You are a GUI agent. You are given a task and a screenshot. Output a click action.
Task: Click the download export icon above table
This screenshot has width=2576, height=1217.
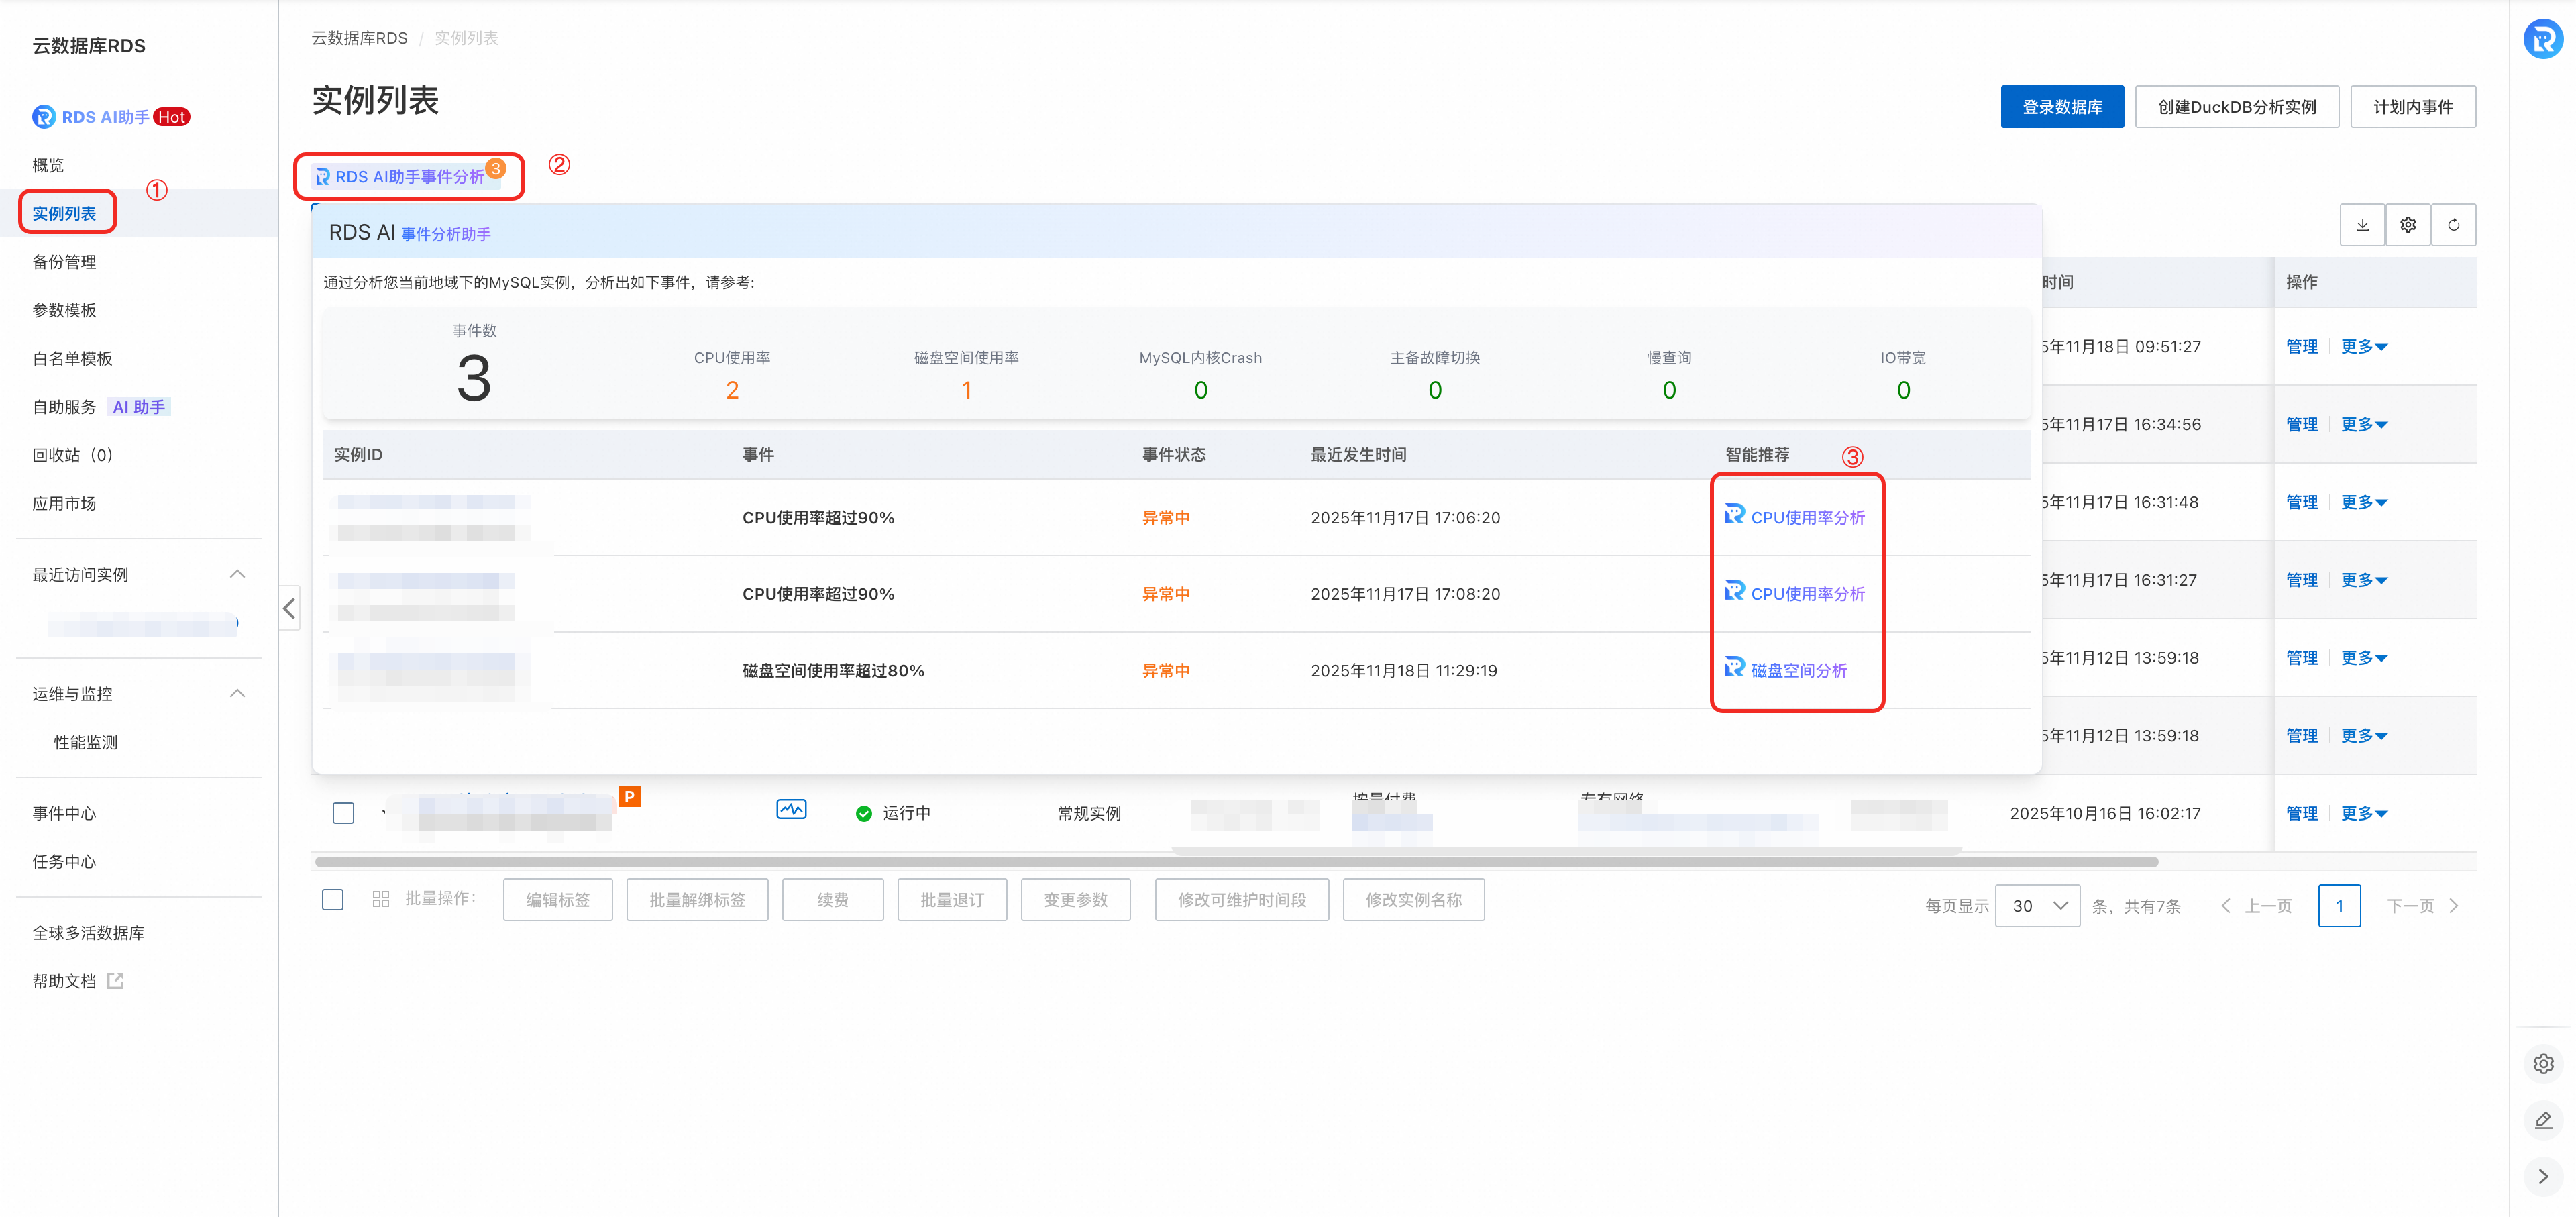2362,225
